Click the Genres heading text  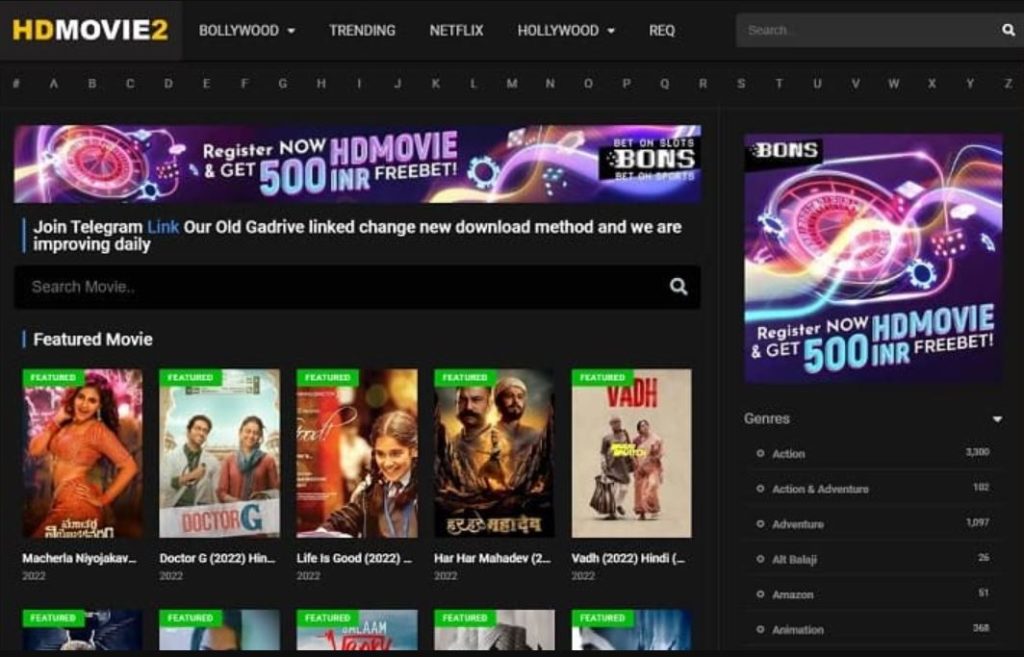tap(767, 419)
